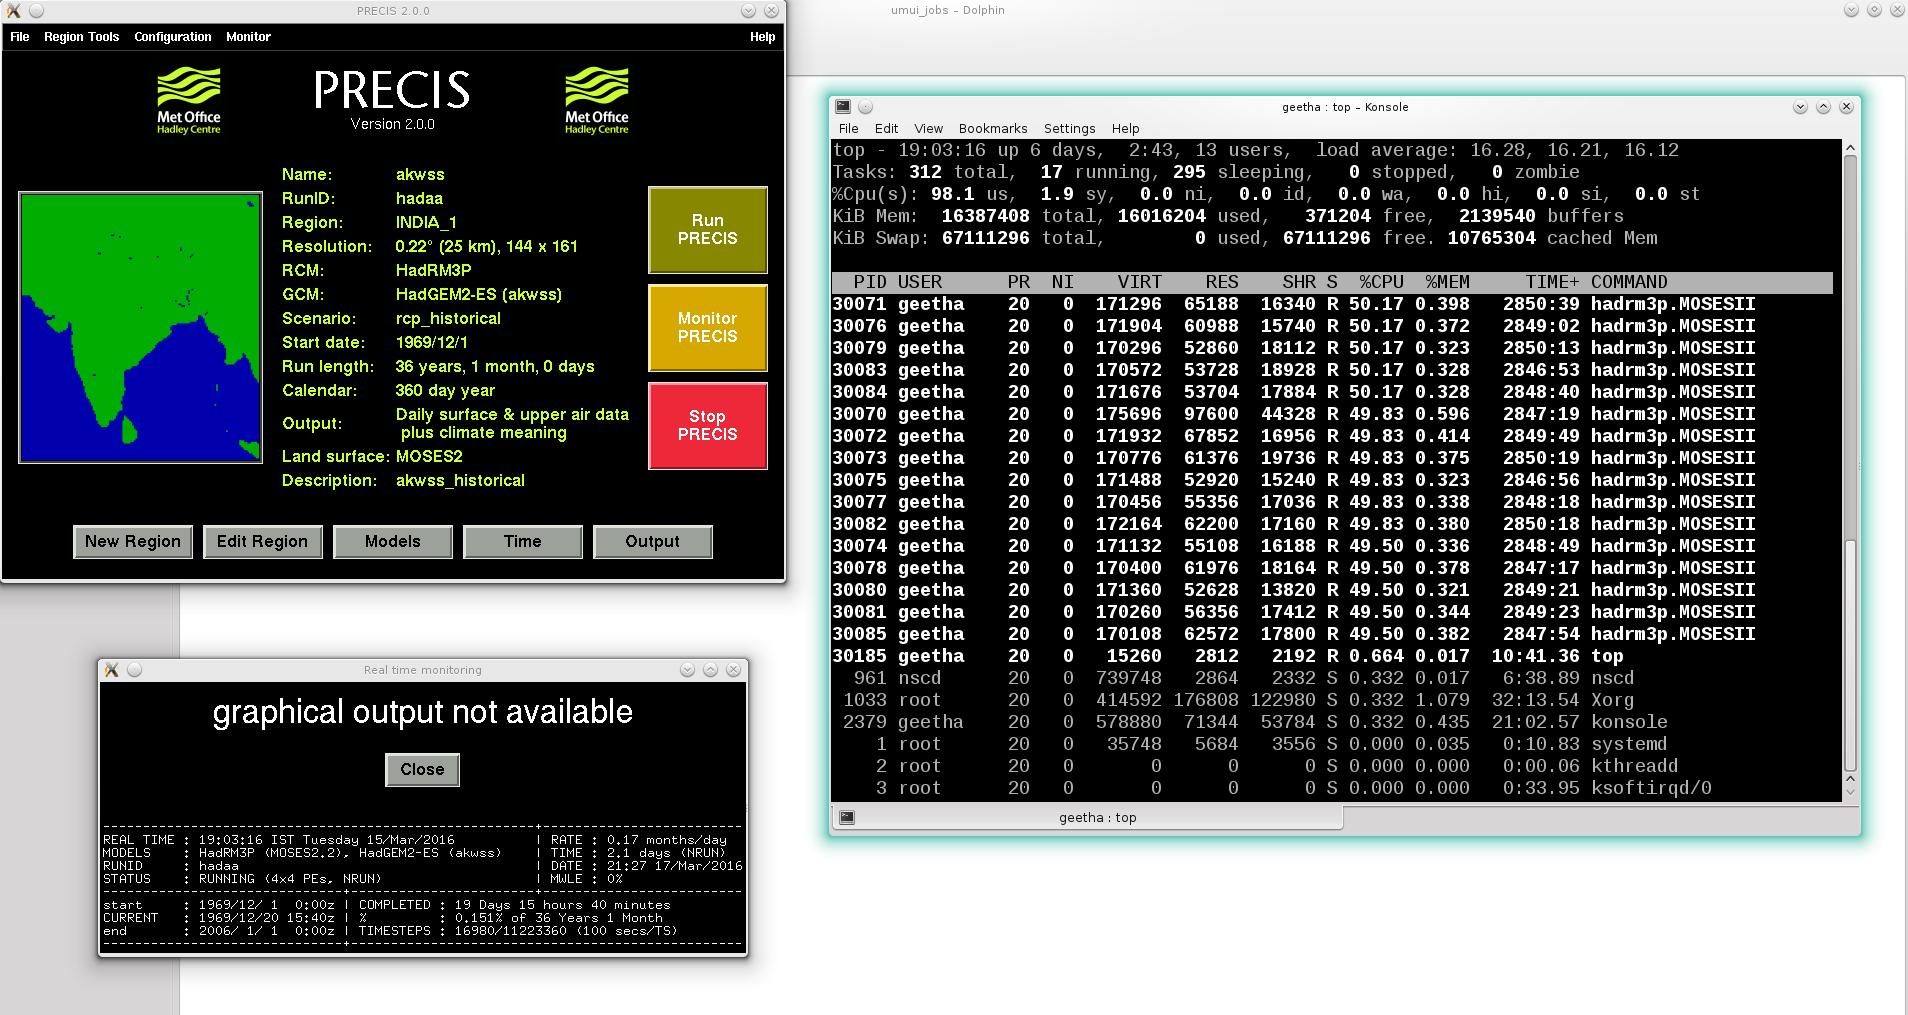Maximize the Dolphin umui_jobs window

click(1874, 10)
